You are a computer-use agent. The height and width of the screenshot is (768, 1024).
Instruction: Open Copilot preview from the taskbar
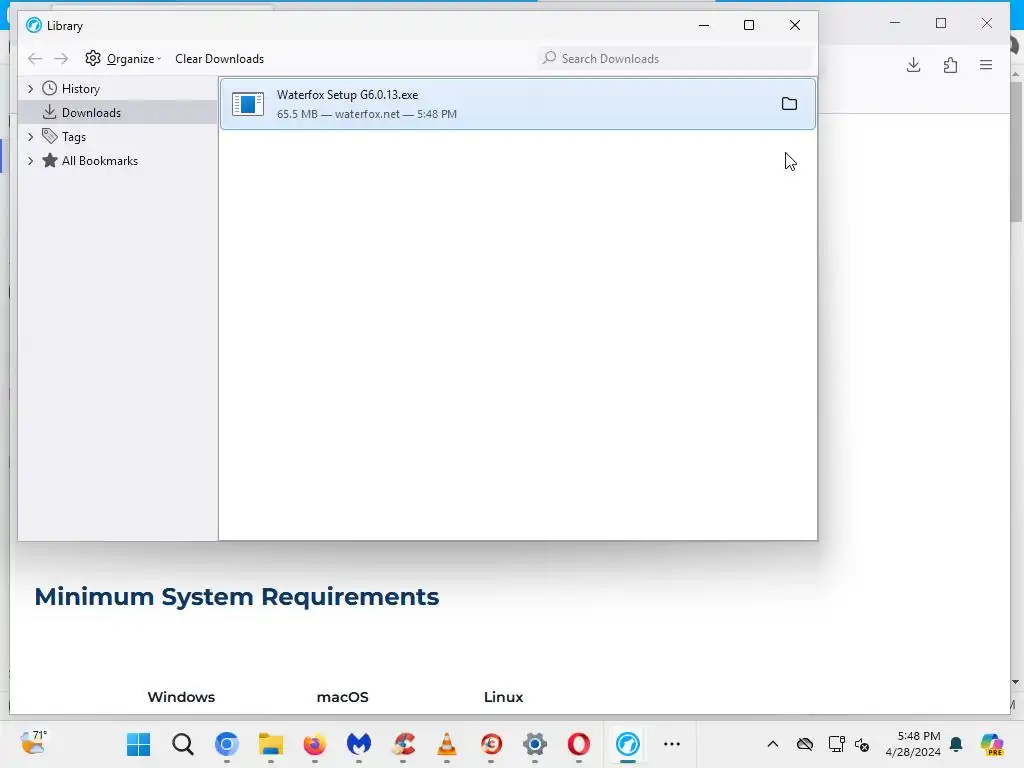click(992, 744)
